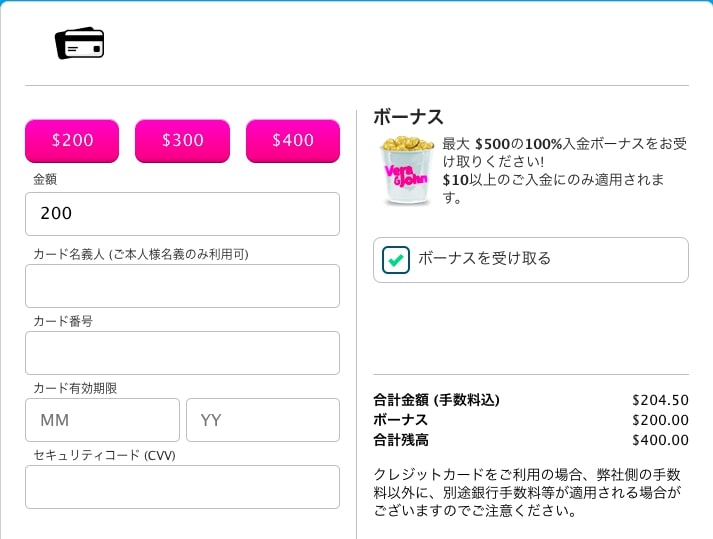Click the credit card icon at top
This screenshot has width=713, height=539.
click(80, 43)
